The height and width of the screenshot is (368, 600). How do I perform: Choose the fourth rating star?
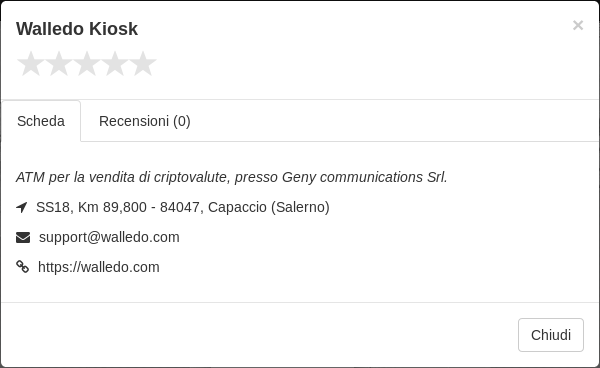[115, 64]
